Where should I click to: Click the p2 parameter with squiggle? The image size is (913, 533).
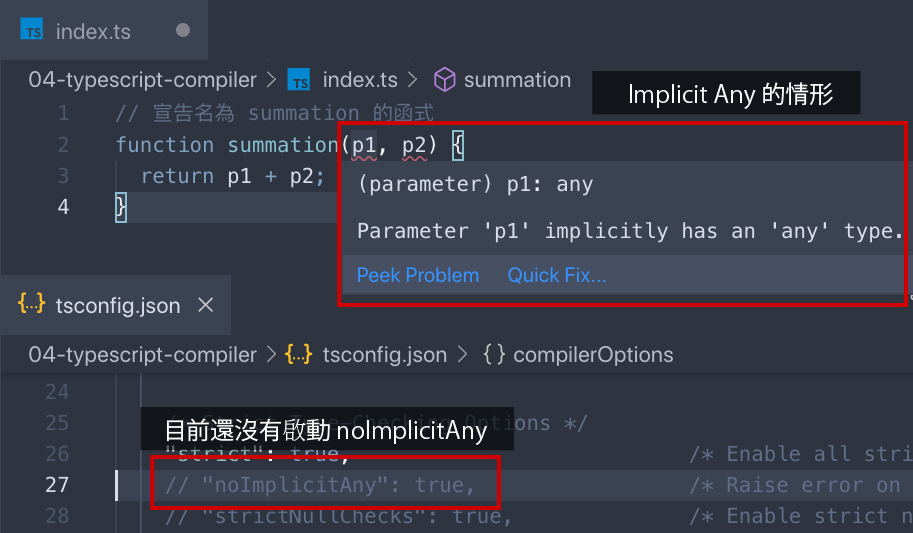(x=414, y=146)
